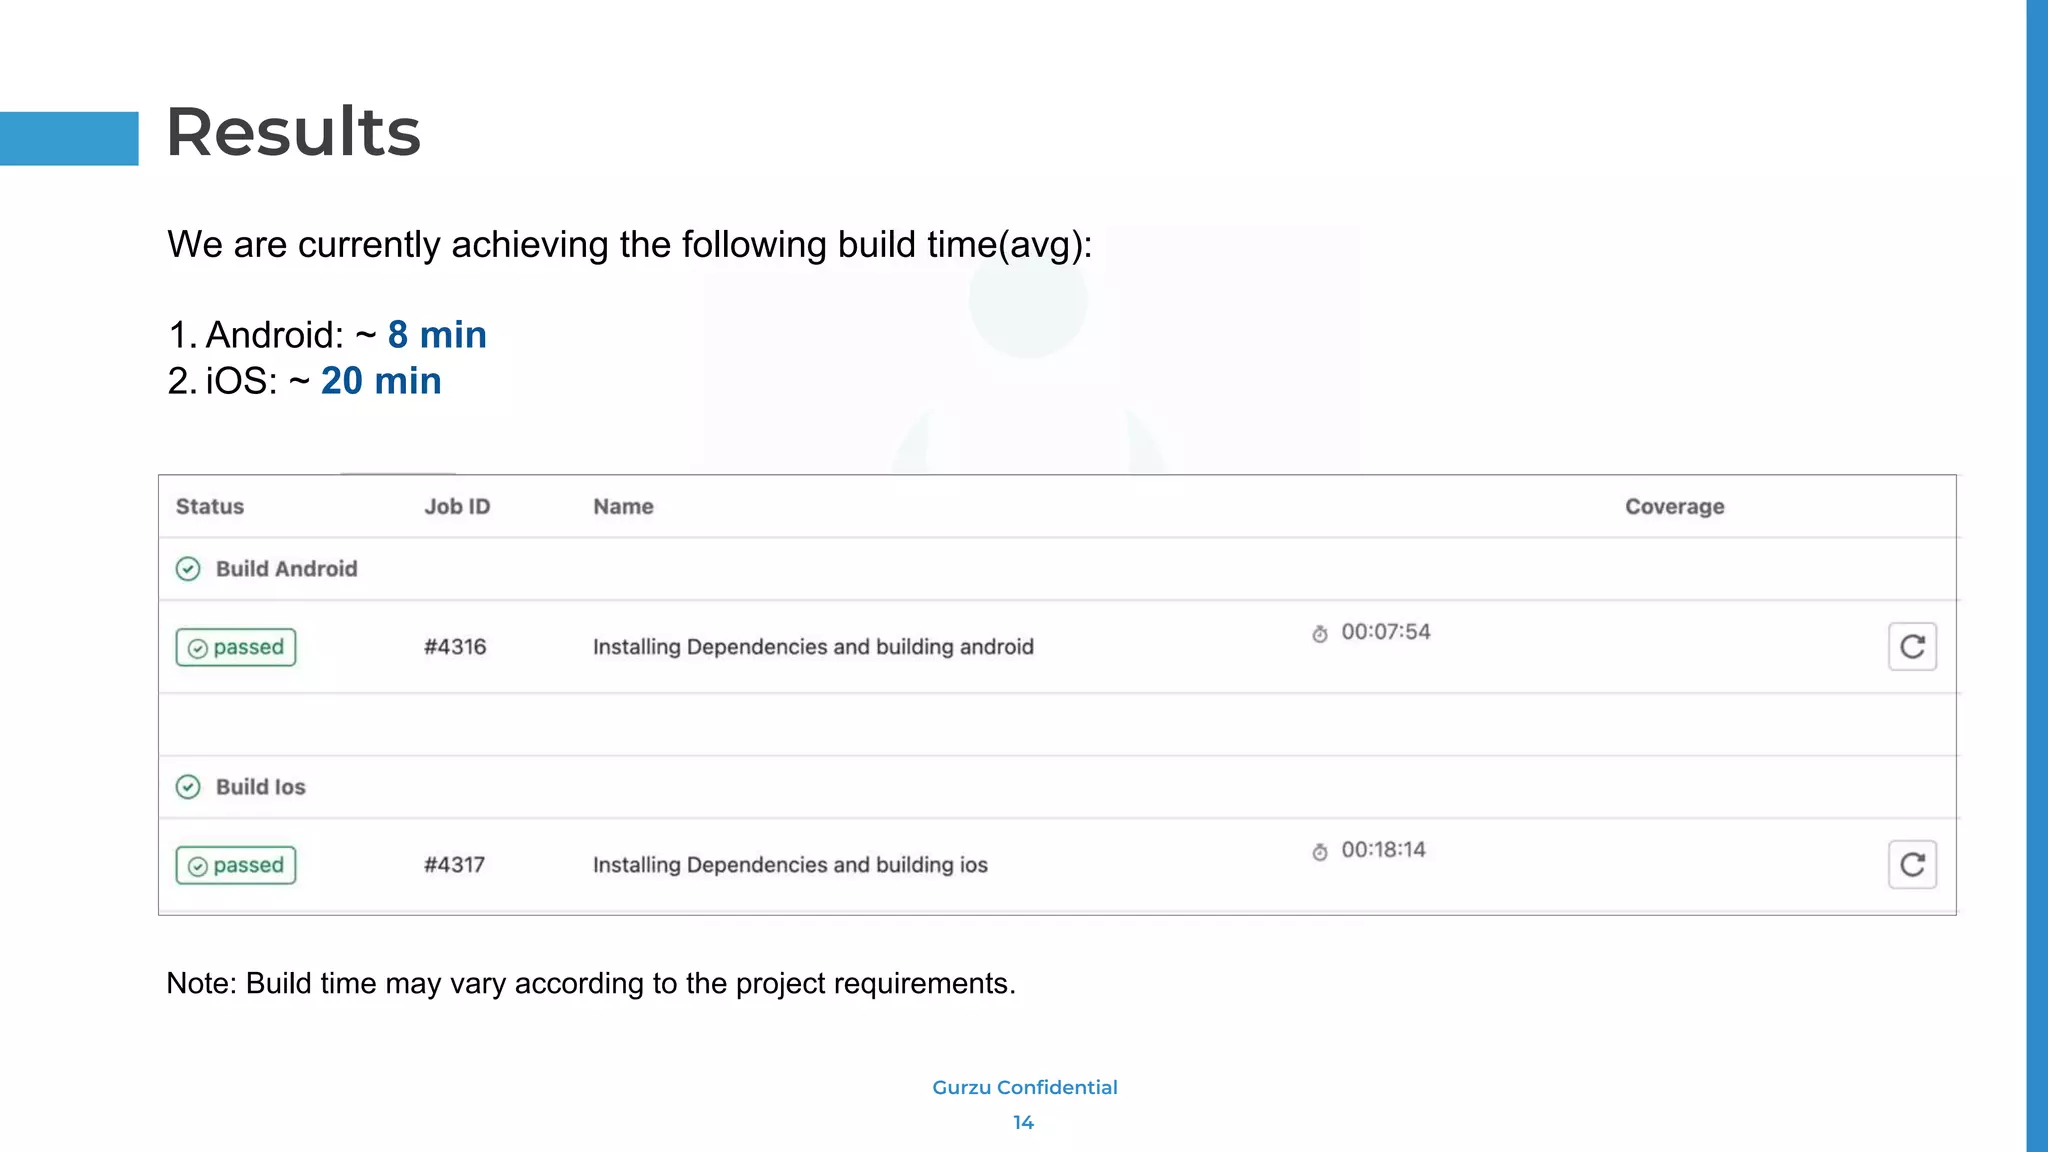This screenshot has width=2048, height=1152.
Task: Open Installing Dependencies and building ios job
Action: [790, 865]
